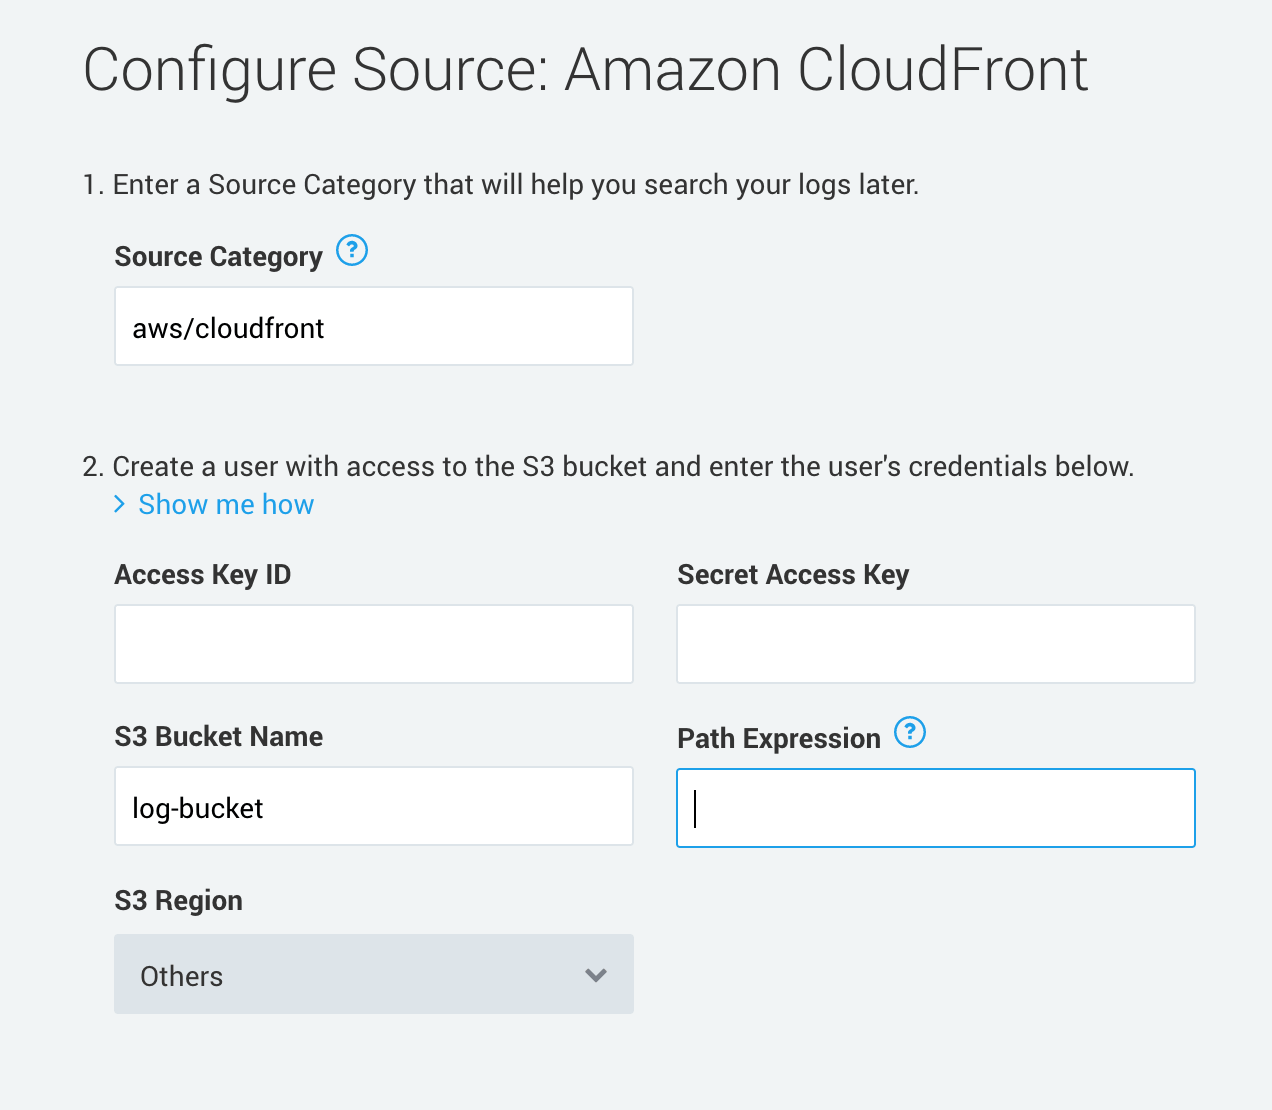Select the Secret Access Key input box
The height and width of the screenshot is (1110, 1272).
935,644
